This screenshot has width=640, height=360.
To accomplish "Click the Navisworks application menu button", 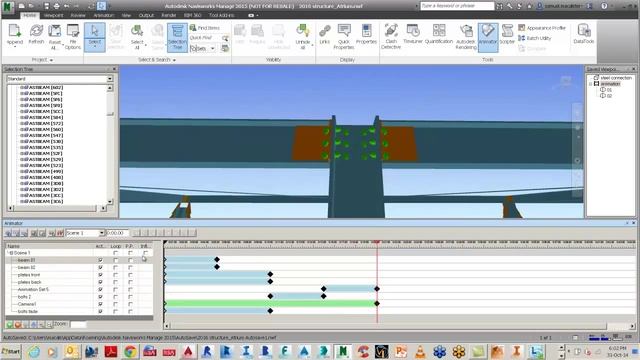I will click(x=8, y=7).
